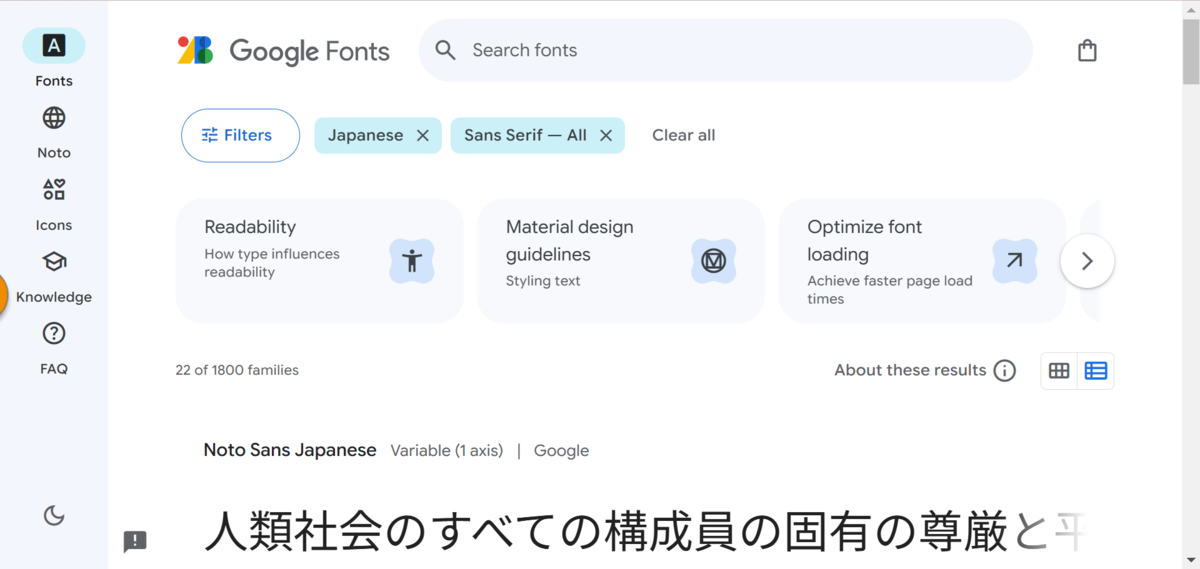
Task: Click the Google Fonts logo
Action: pyautogui.click(x=284, y=51)
